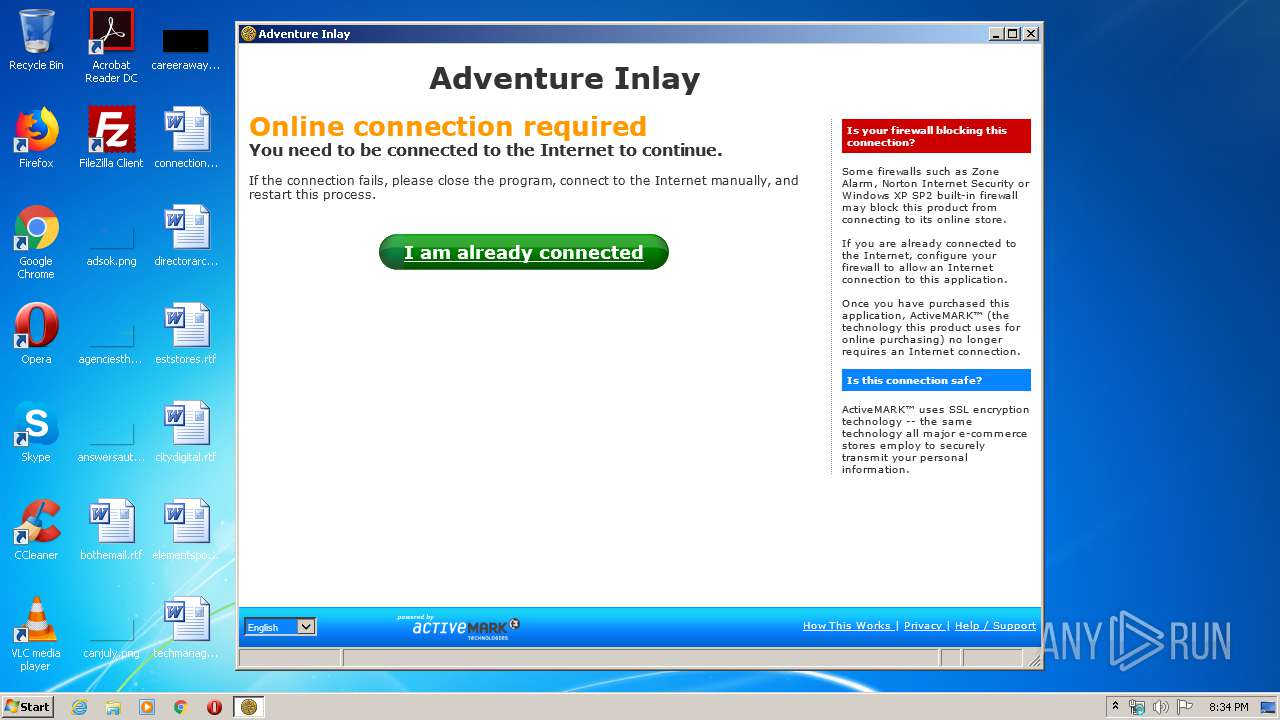This screenshot has height=720, width=1280.
Task: Select the bothemail.rtf document
Action: pos(111,530)
